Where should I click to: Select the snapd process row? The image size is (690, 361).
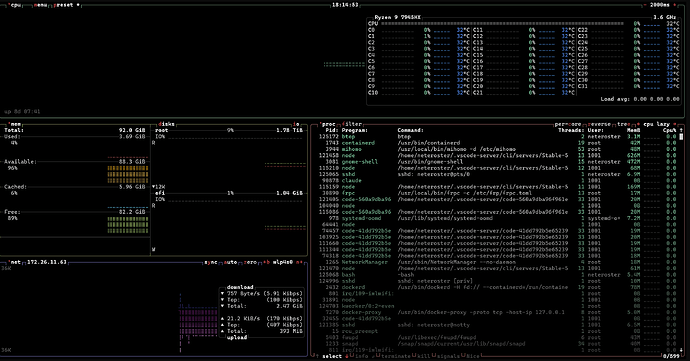(497, 343)
